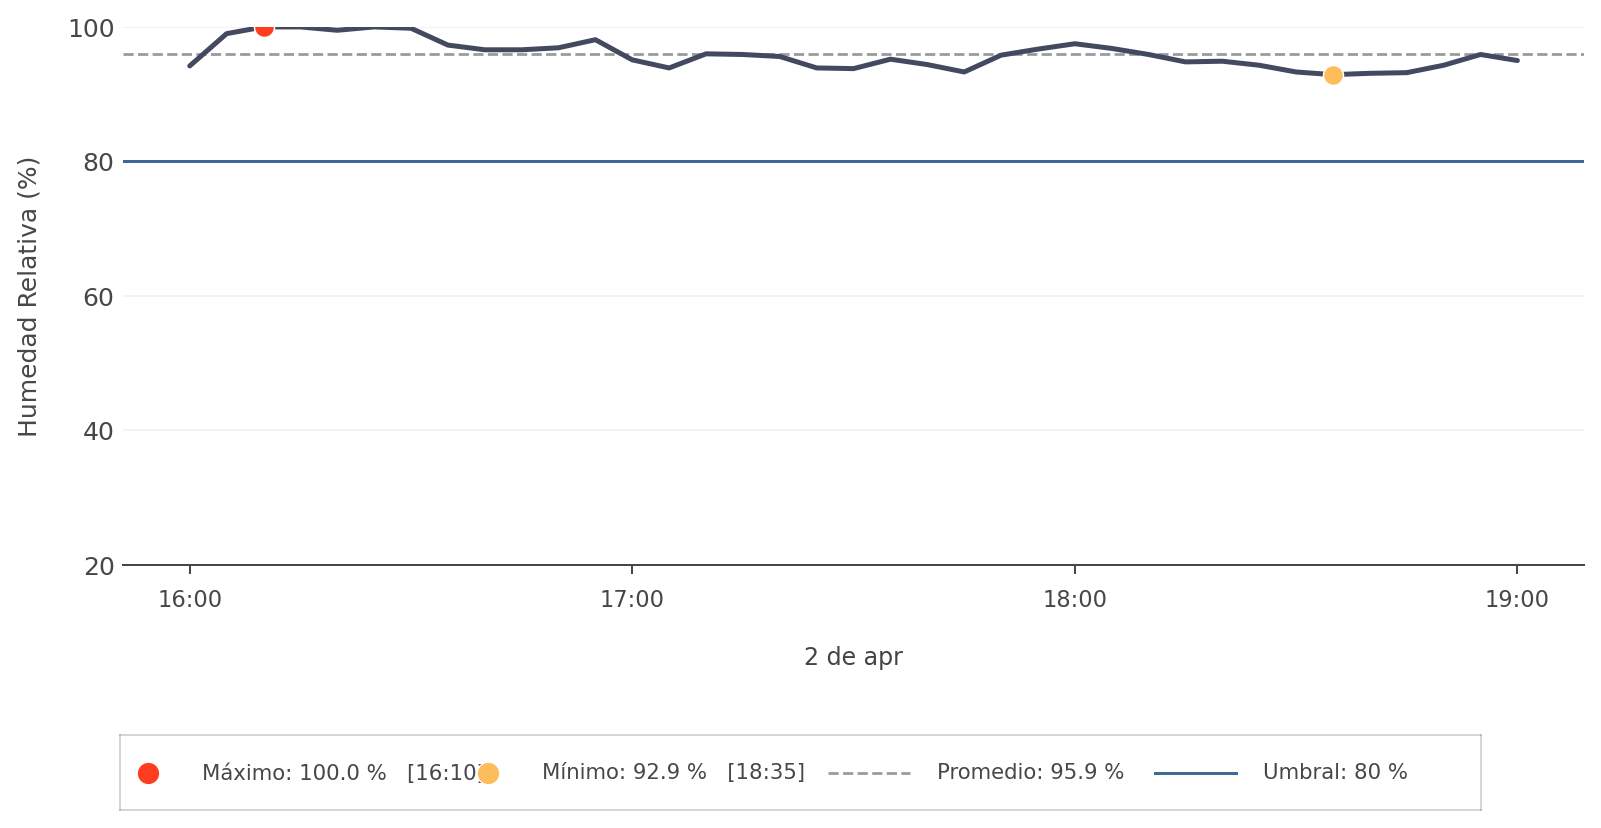Click the [18:35] timestamp in the legend
1601x828 pixels.
click(766, 773)
